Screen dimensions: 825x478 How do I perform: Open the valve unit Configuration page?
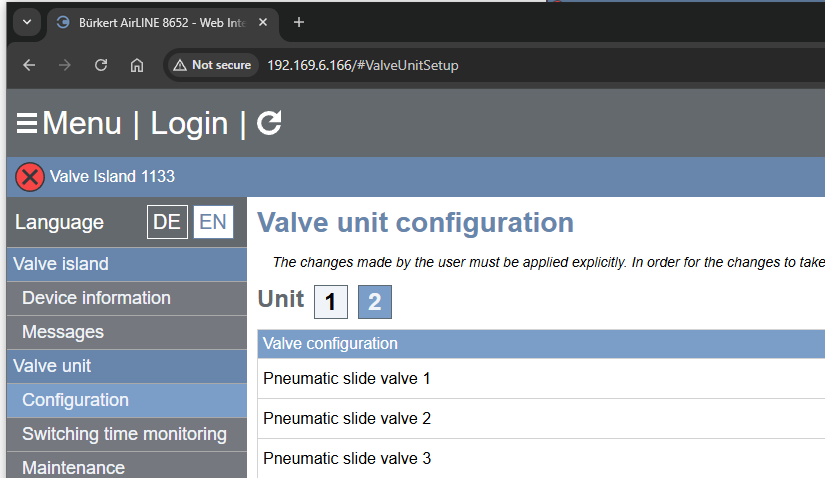tap(127, 400)
